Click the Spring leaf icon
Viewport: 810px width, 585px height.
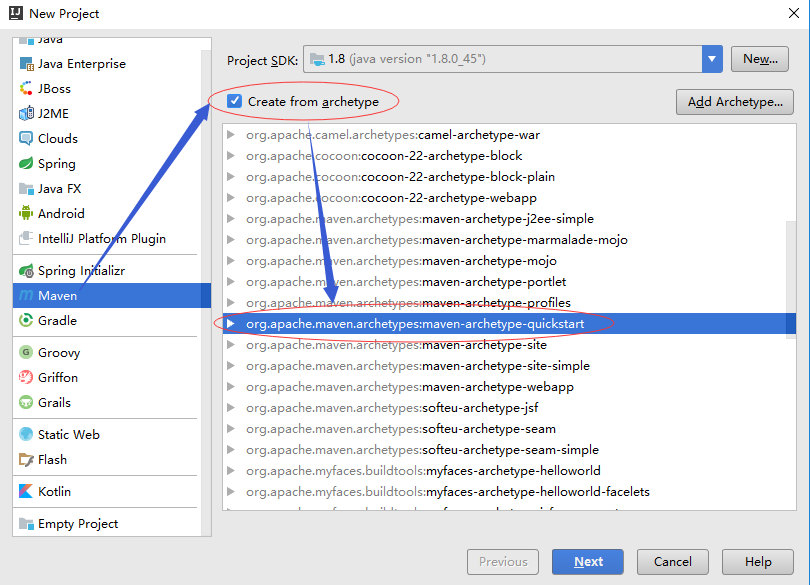[x=26, y=163]
